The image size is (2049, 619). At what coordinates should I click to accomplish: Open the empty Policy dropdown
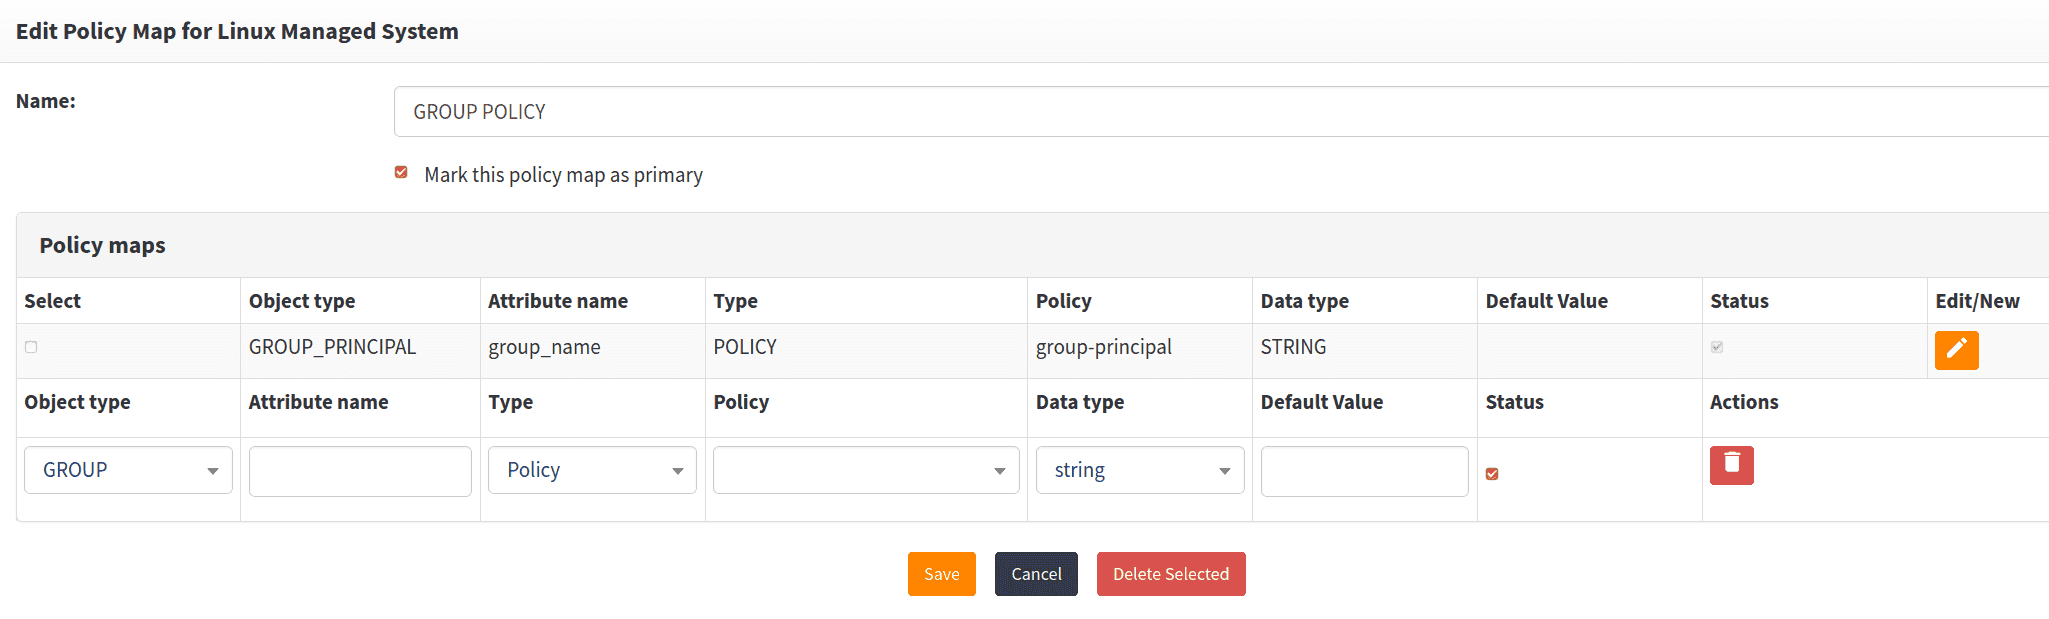(x=866, y=470)
